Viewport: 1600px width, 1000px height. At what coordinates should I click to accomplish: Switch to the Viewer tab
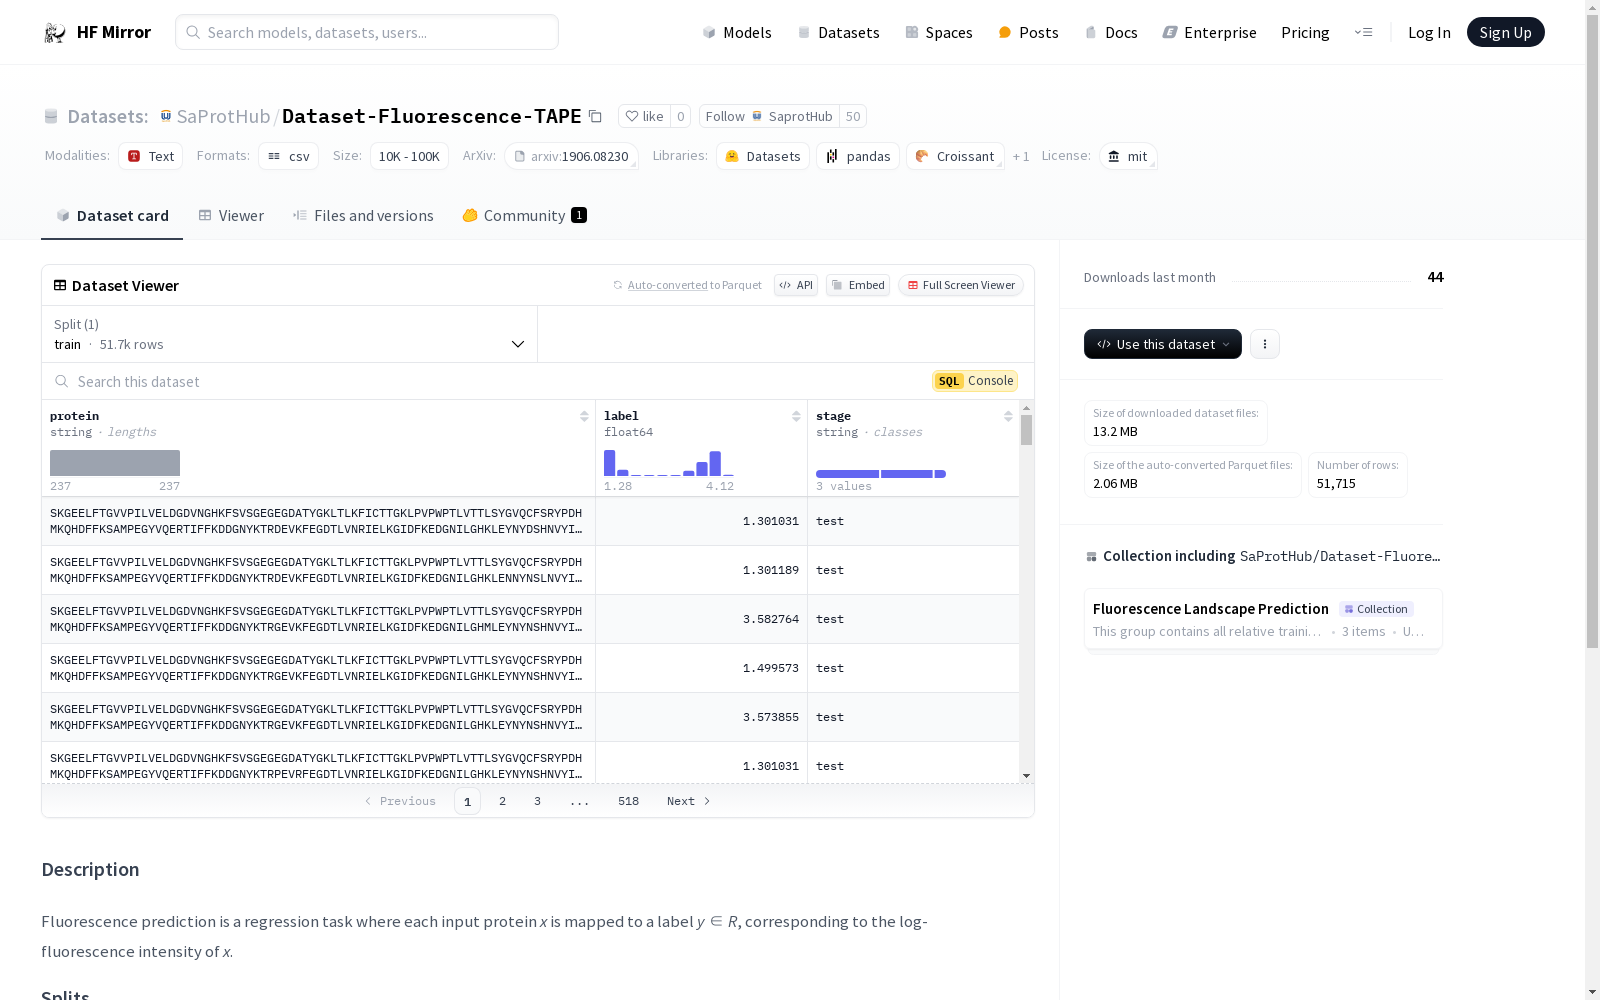click(231, 215)
